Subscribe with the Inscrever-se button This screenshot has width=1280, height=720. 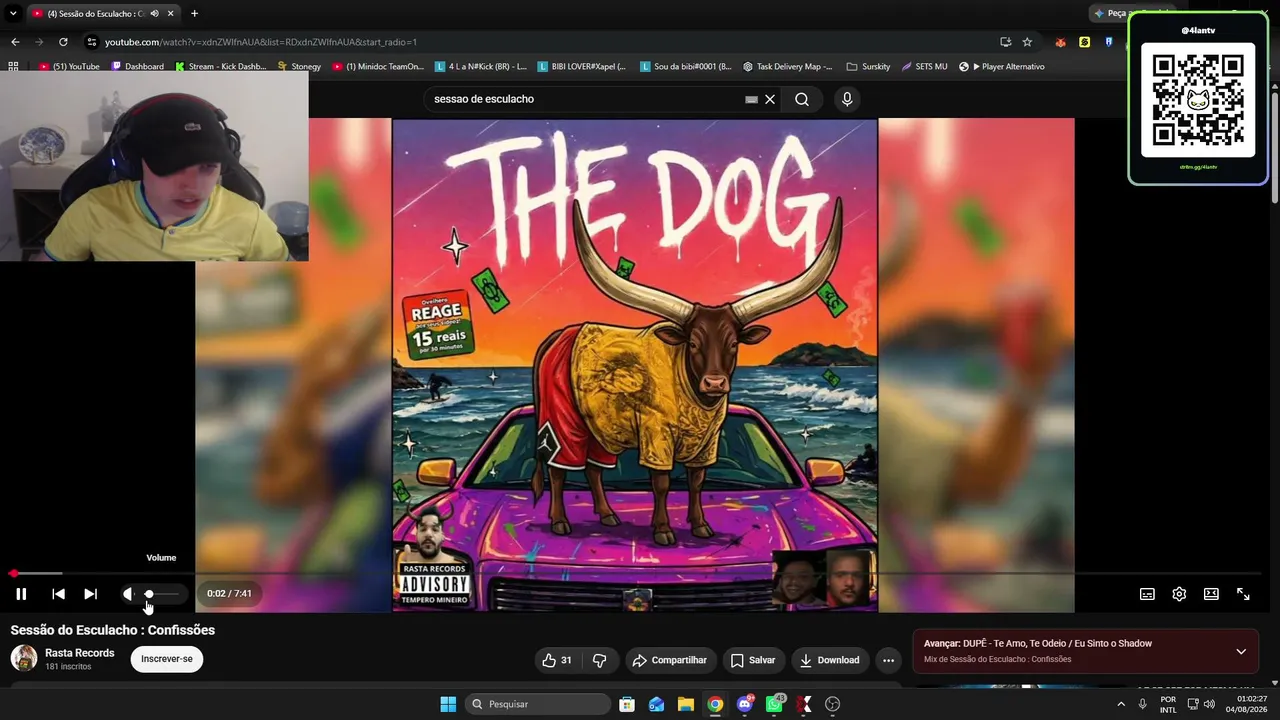(x=167, y=659)
